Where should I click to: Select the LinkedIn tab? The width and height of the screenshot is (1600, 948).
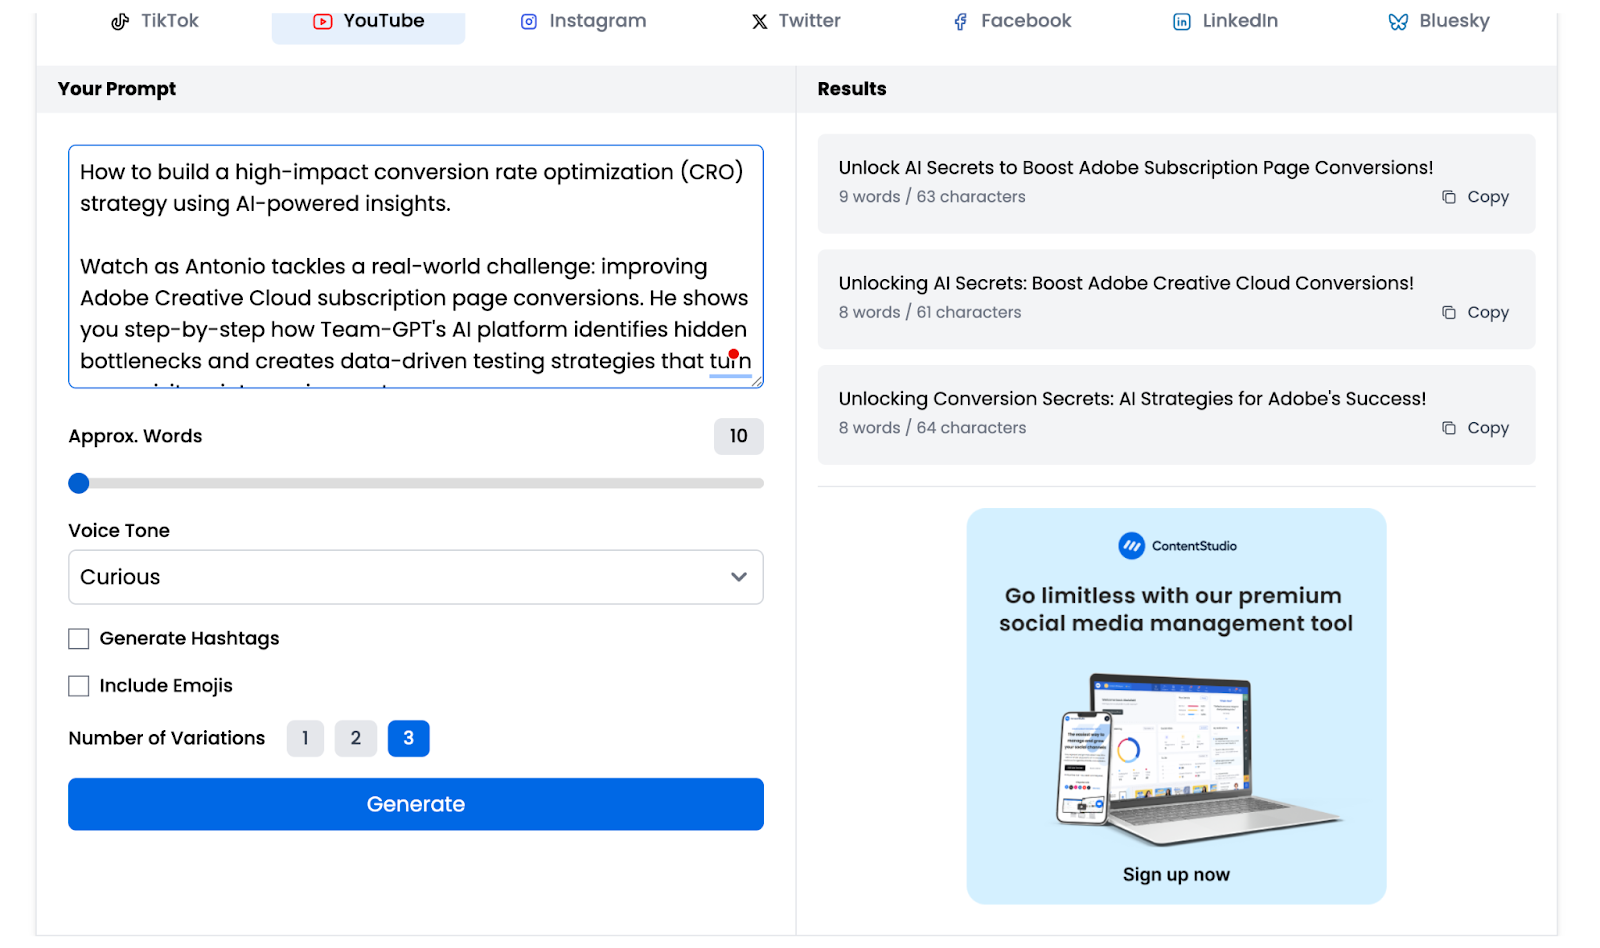[1225, 21]
